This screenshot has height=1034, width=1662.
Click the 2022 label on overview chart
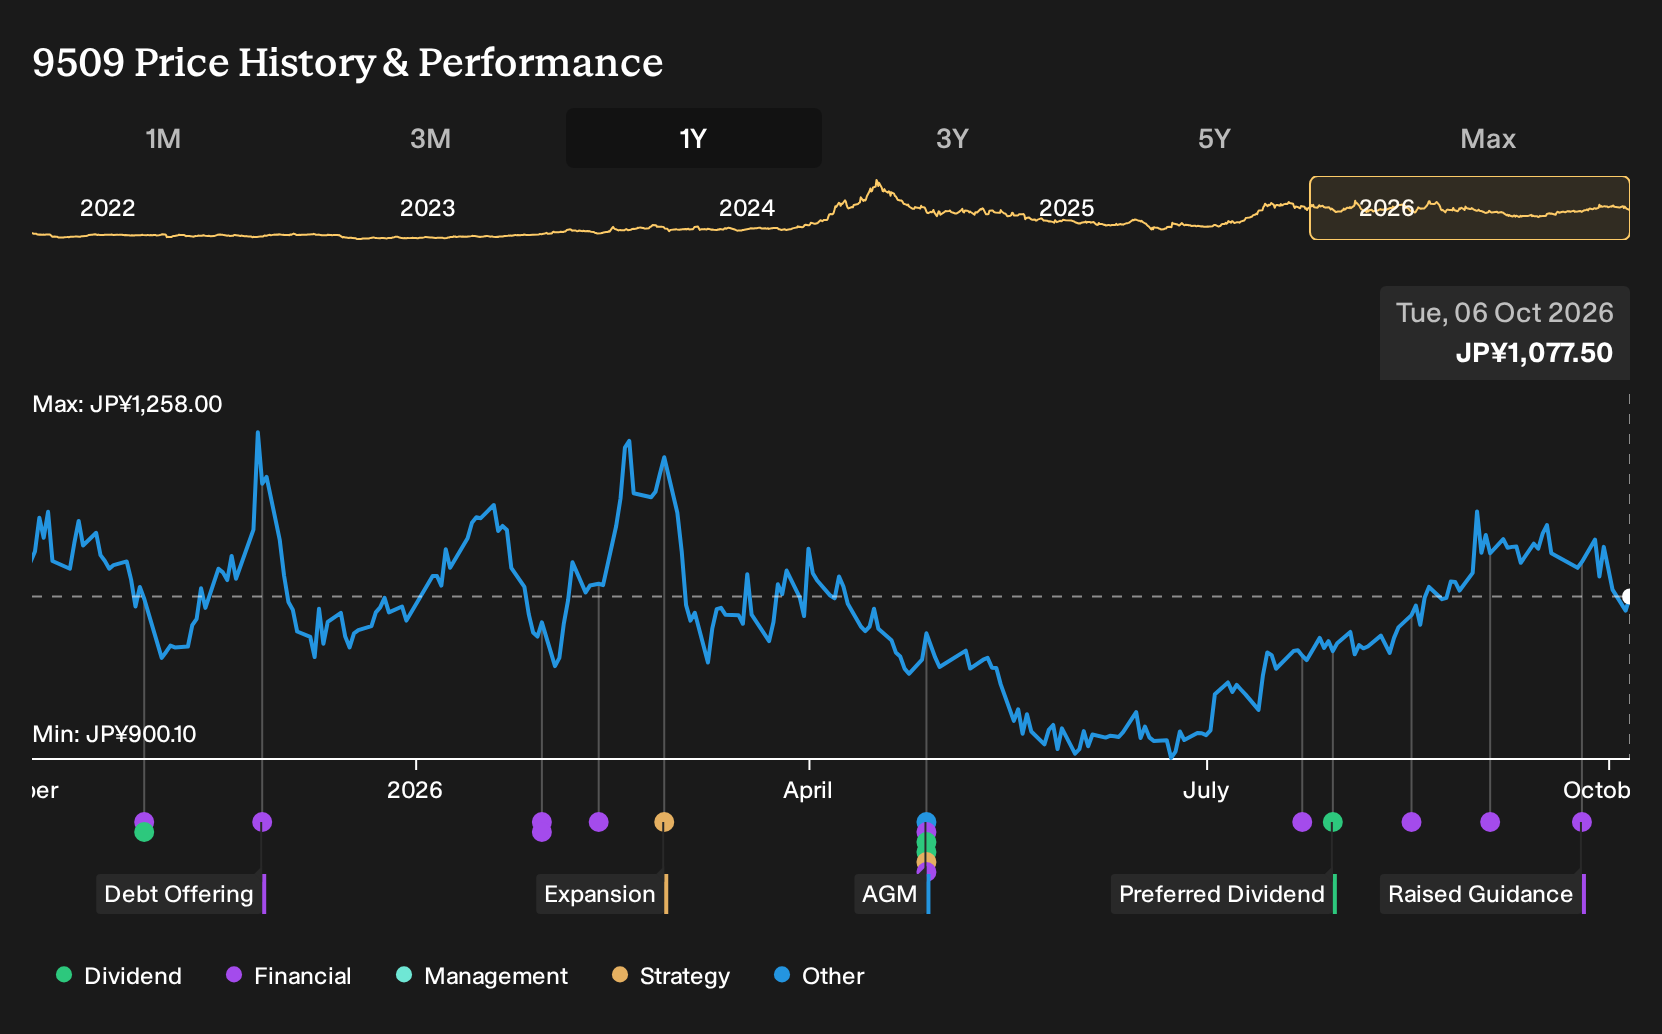[x=107, y=208]
